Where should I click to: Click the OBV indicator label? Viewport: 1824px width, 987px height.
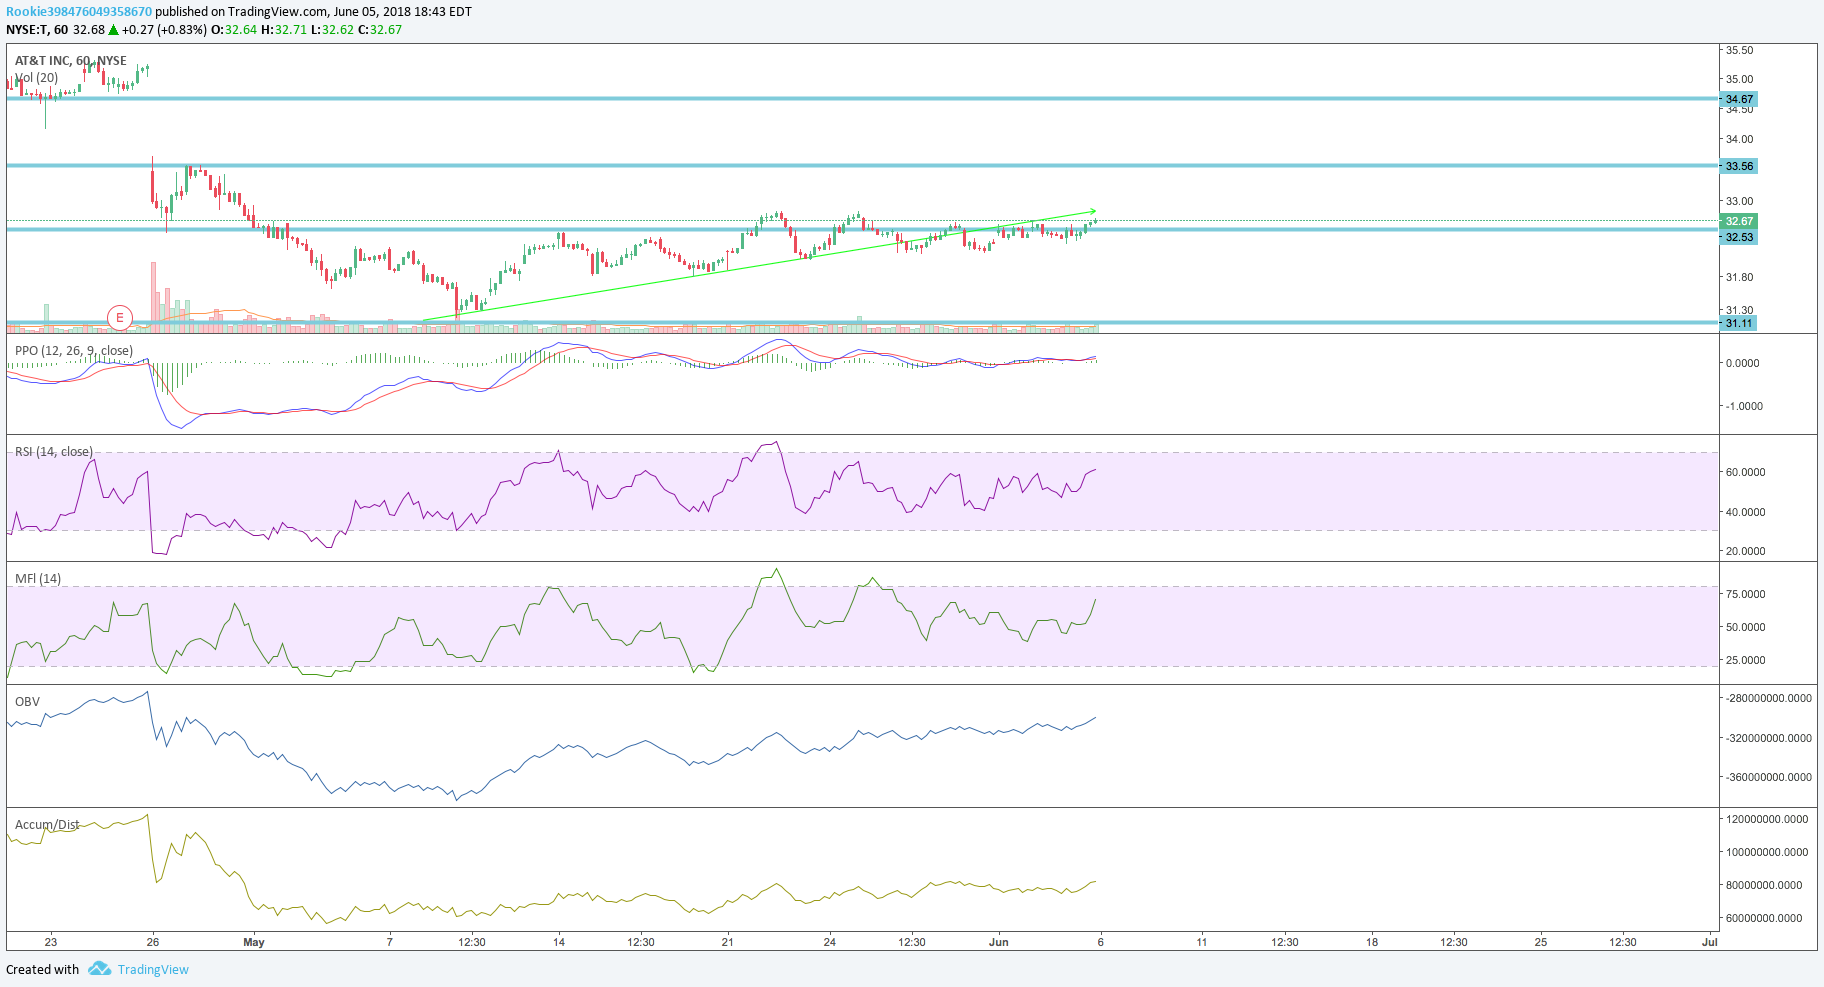(x=27, y=701)
